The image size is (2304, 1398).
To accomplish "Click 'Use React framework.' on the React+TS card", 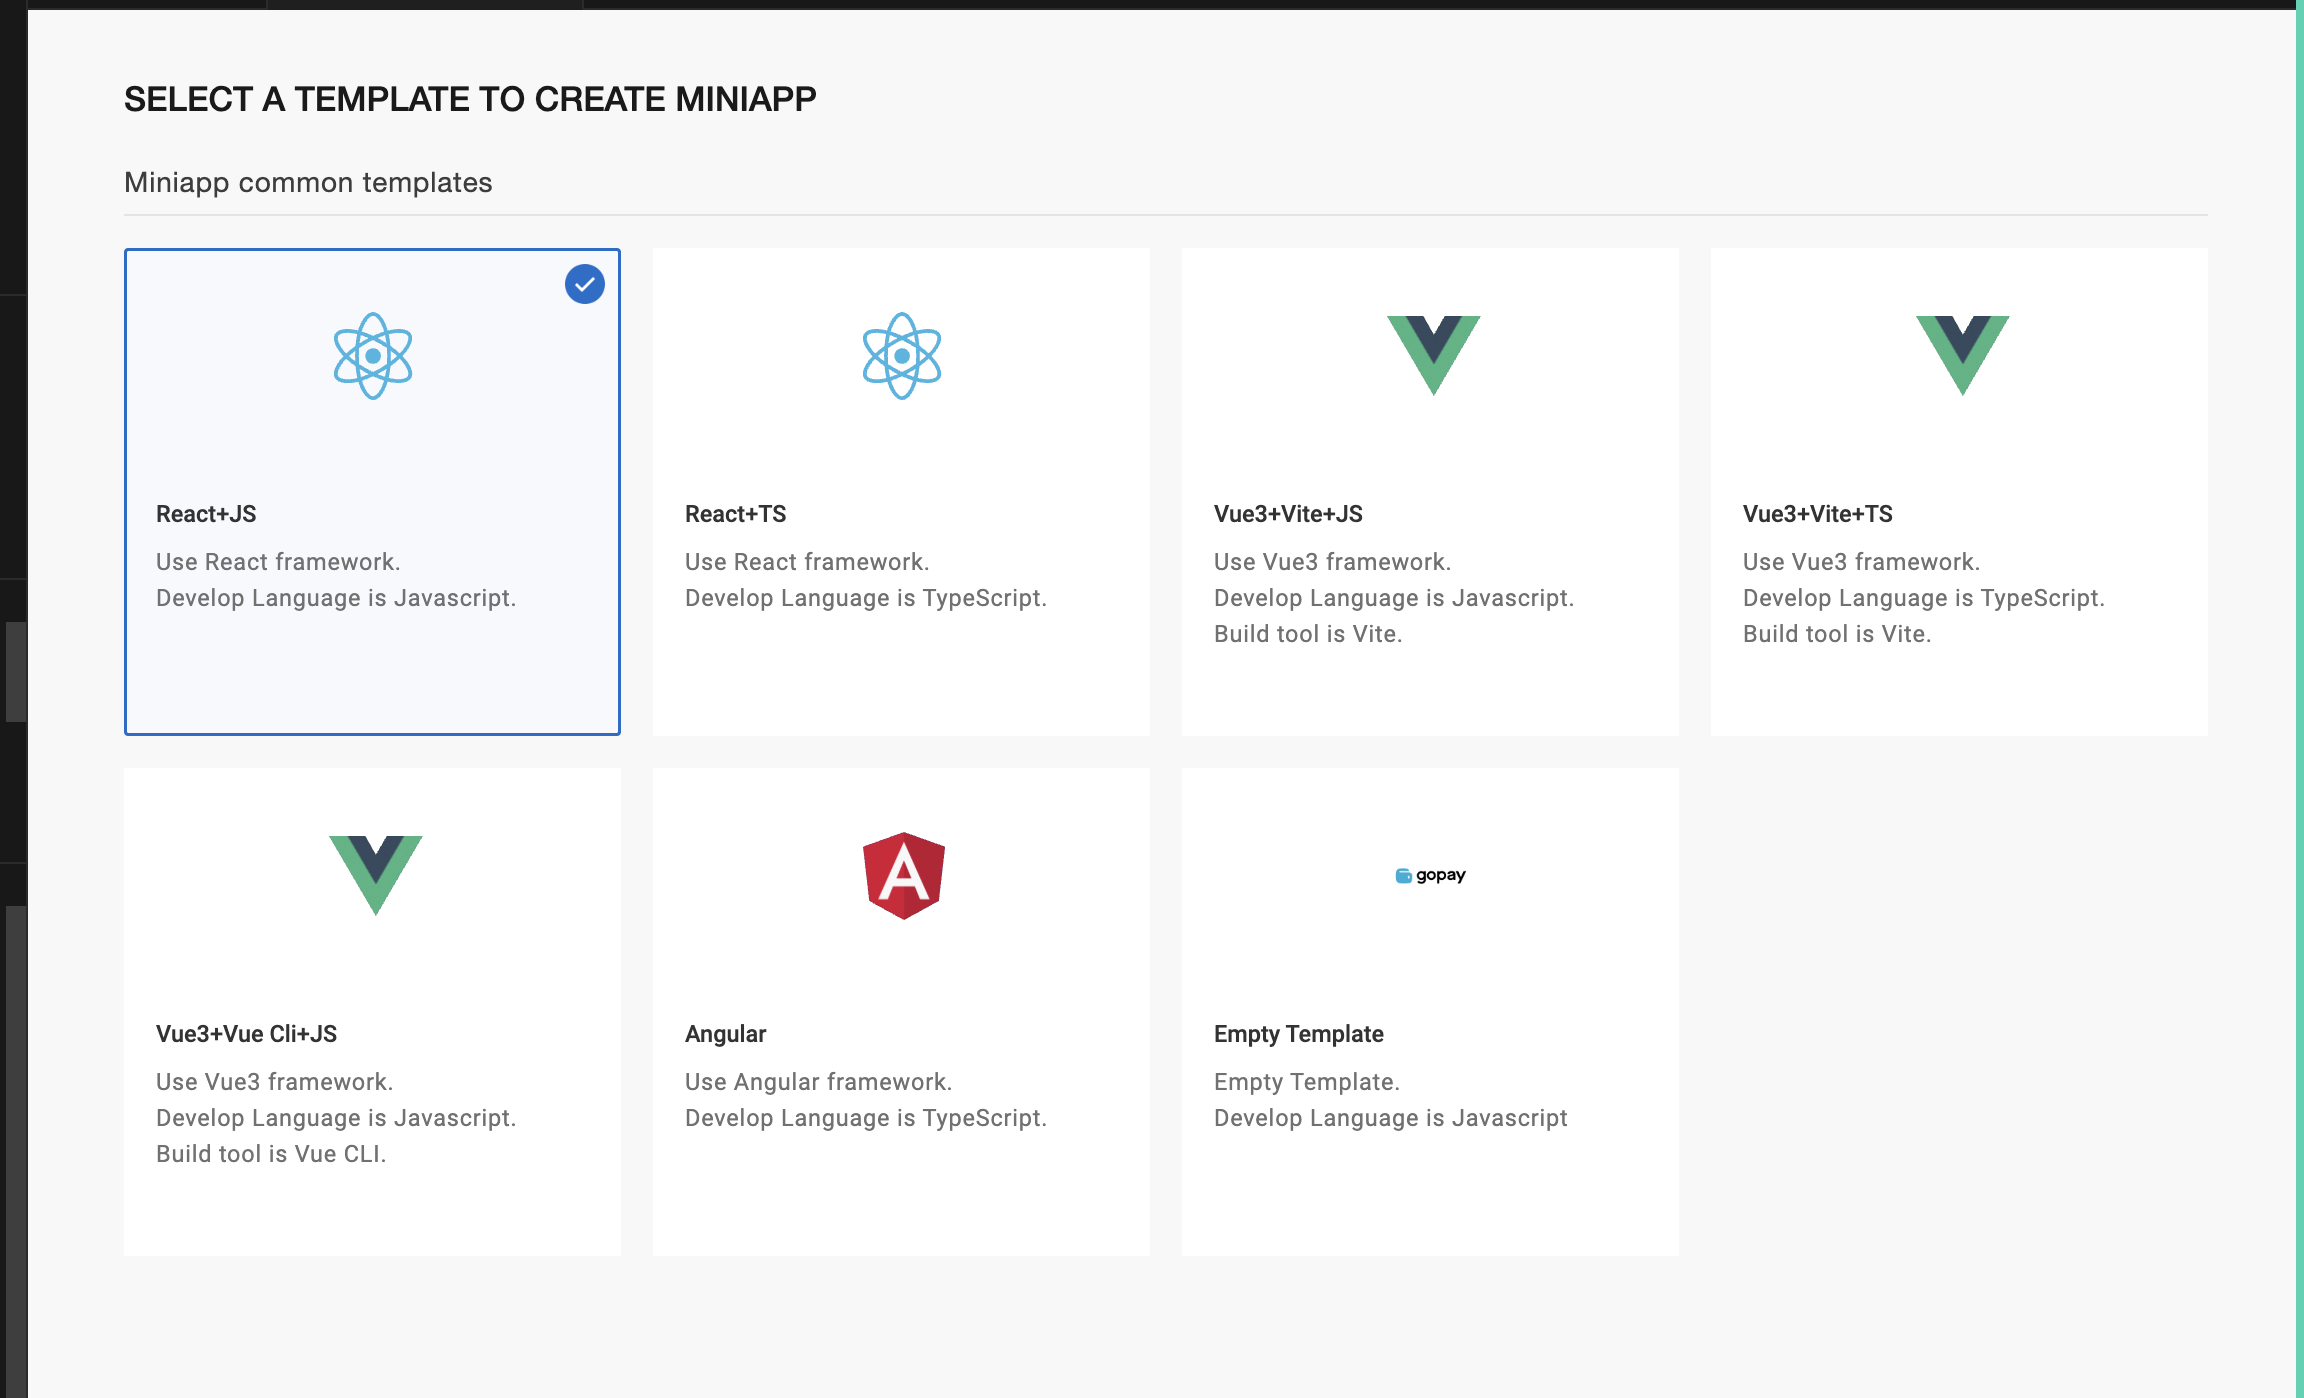I will tap(807, 562).
